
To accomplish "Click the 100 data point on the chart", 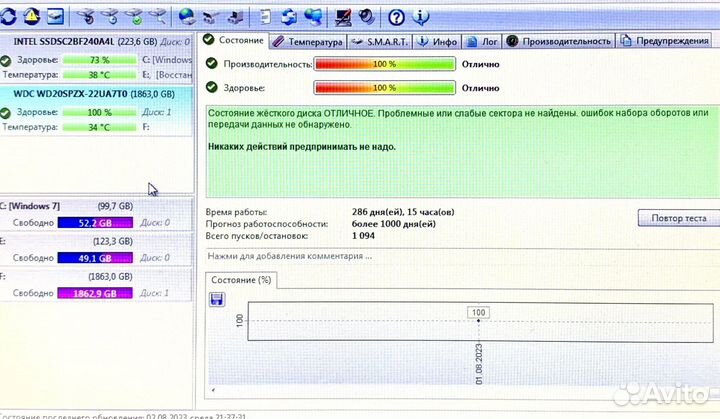I will [478, 320].
